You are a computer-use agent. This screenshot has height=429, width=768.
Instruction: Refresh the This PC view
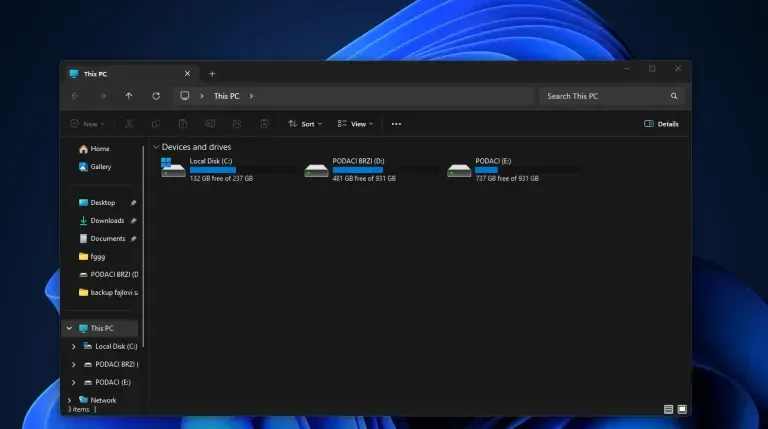[156, 96]
